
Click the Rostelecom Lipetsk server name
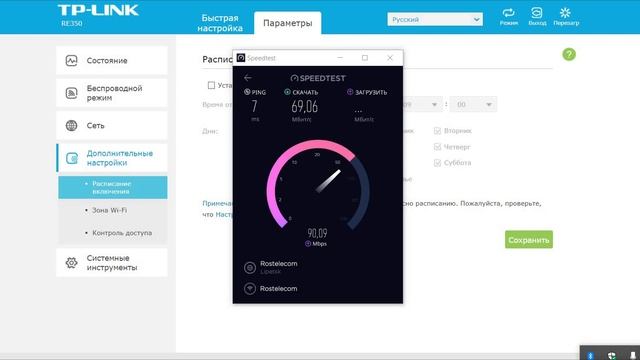click(x=278, y=264)
